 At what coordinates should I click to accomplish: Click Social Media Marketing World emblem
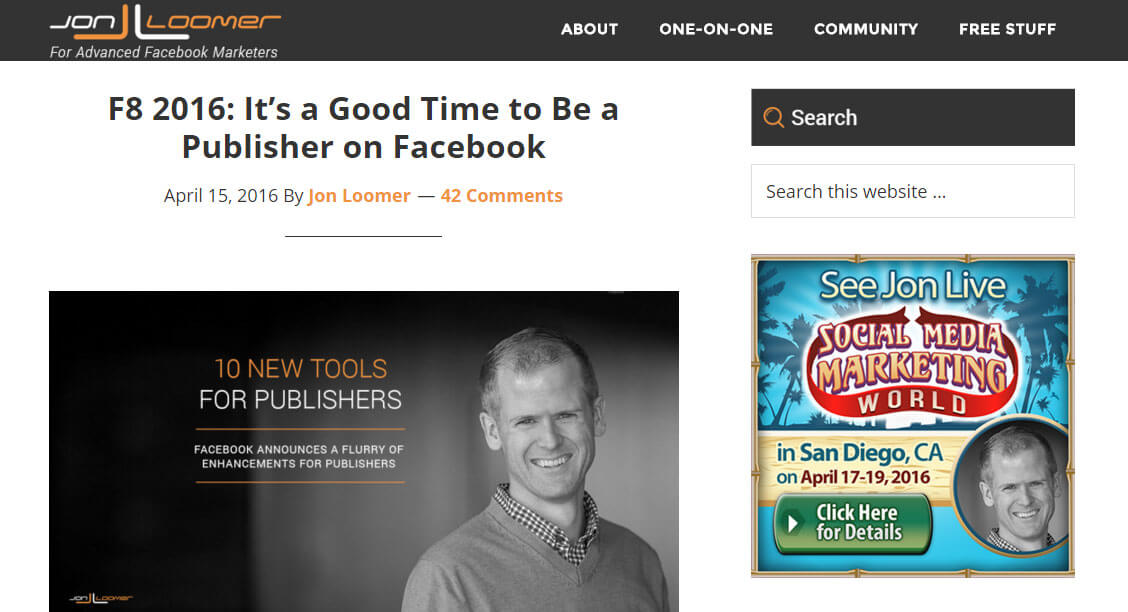[912, 364]
